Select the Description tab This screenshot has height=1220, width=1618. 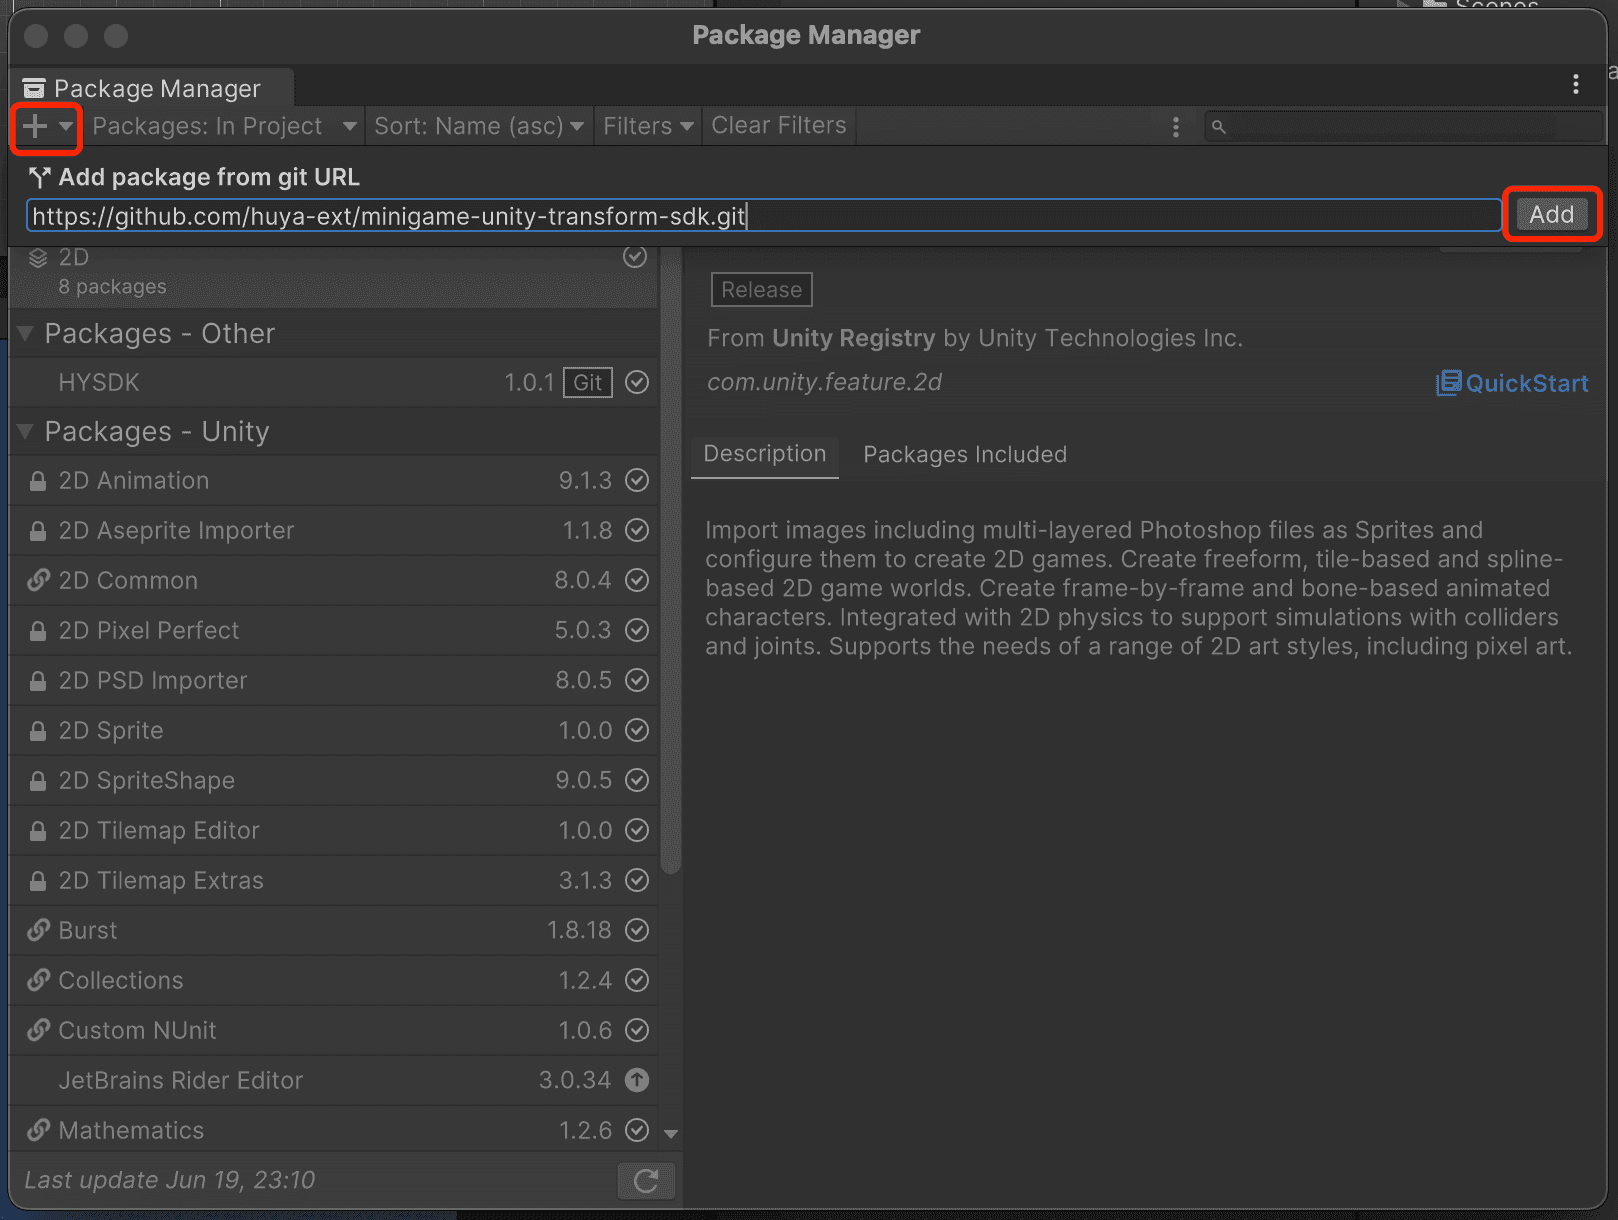point(764,454)
